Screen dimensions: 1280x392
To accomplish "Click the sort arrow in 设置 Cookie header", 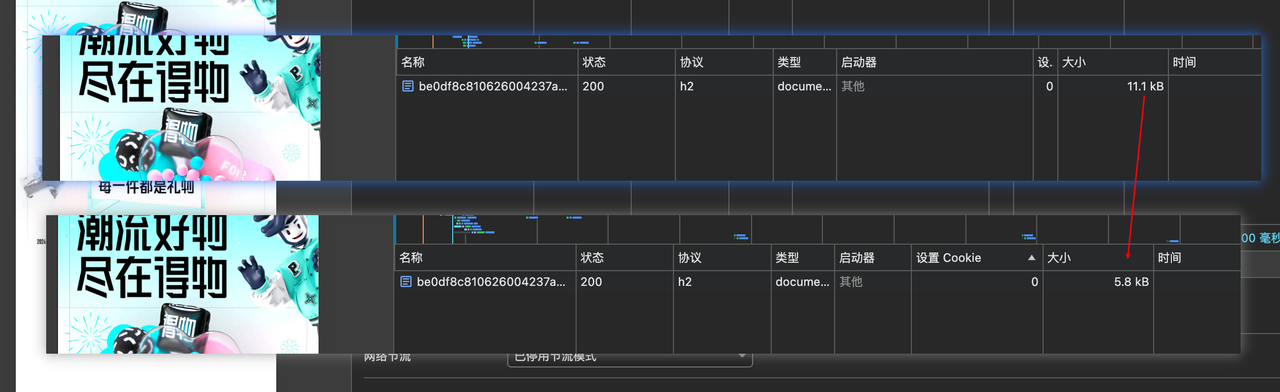I will 1032,258.
